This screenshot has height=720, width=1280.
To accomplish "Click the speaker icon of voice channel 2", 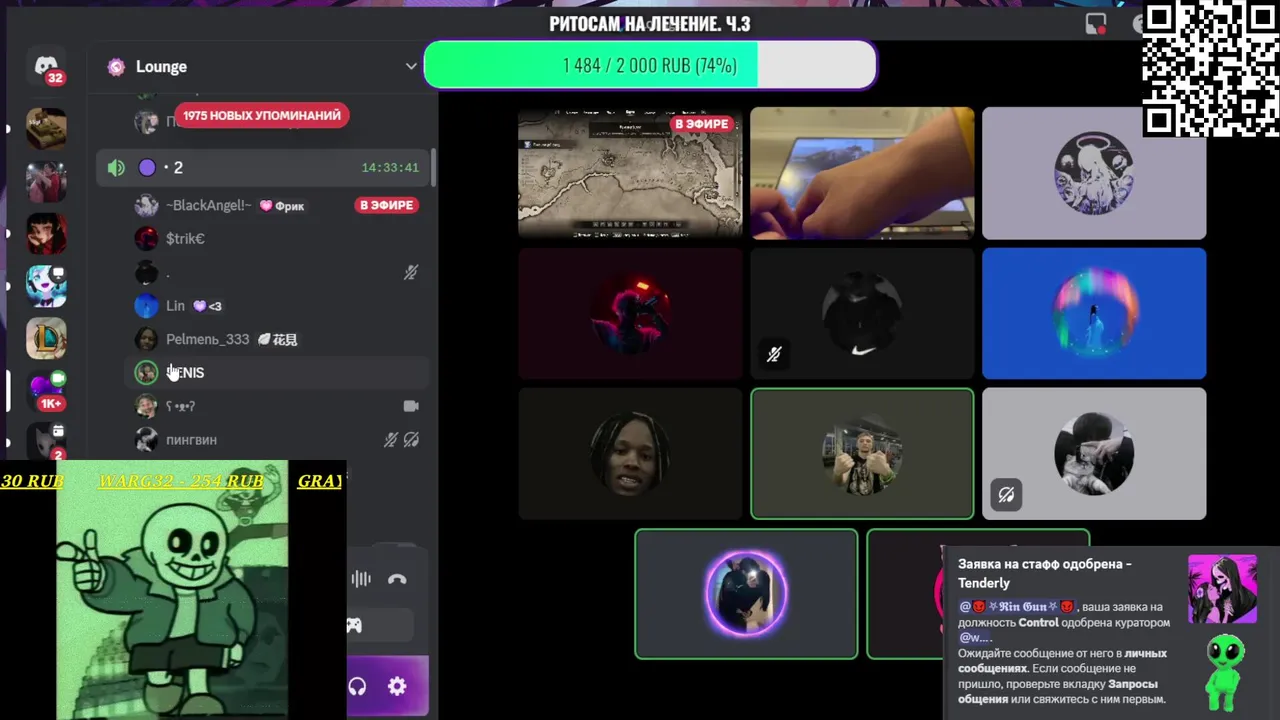I will [116, 168].
